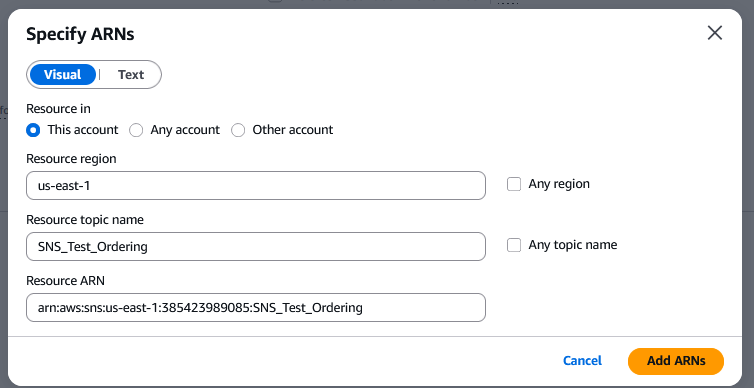The width and height of the screenshot is (754, 388).
Task: Click the Resource ARN label
Action: click(65, 281)
